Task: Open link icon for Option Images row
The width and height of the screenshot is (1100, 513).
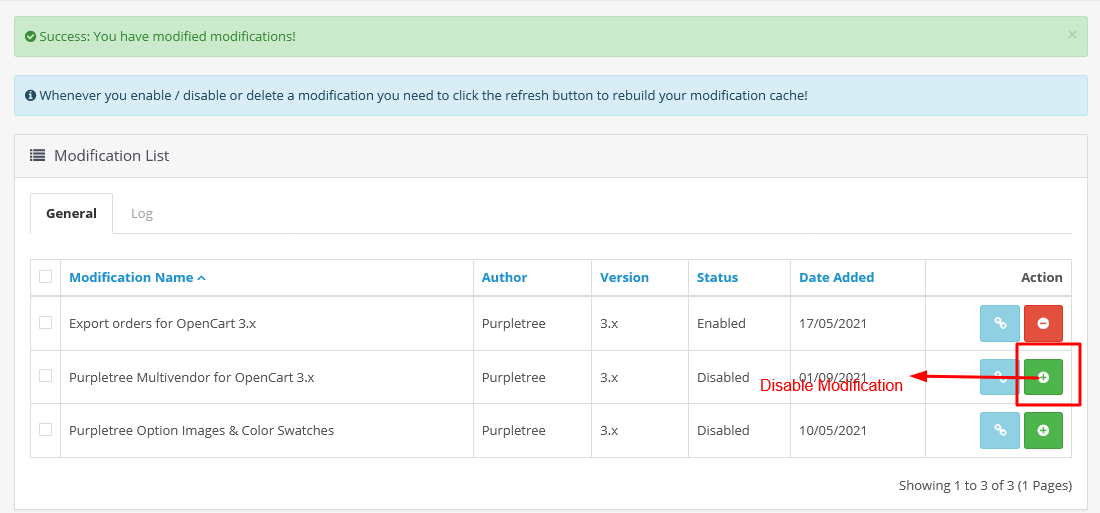Action: coord(1000,430)
